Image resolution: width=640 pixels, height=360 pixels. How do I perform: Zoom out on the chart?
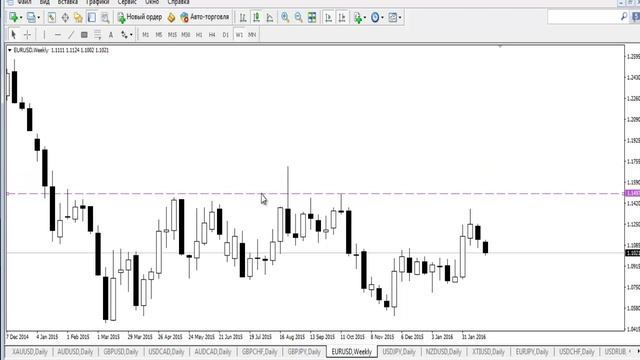(298, 17)
